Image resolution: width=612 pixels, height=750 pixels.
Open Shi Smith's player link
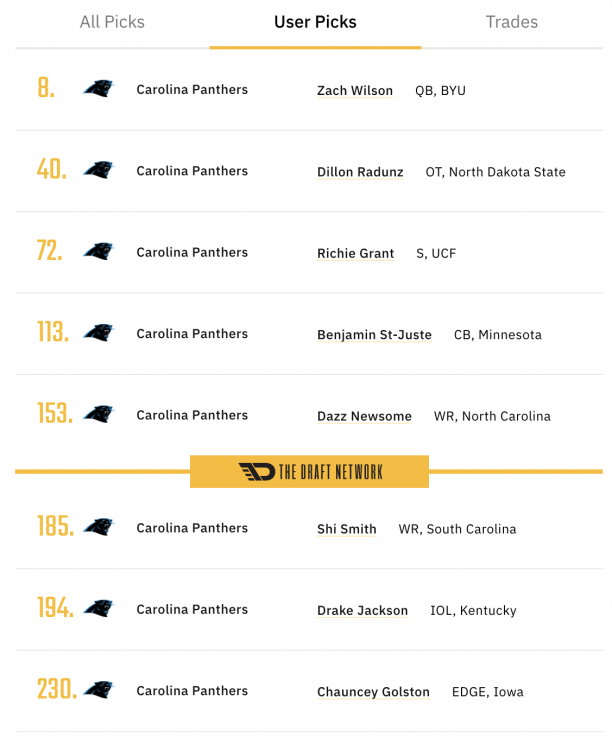[347, 529]
